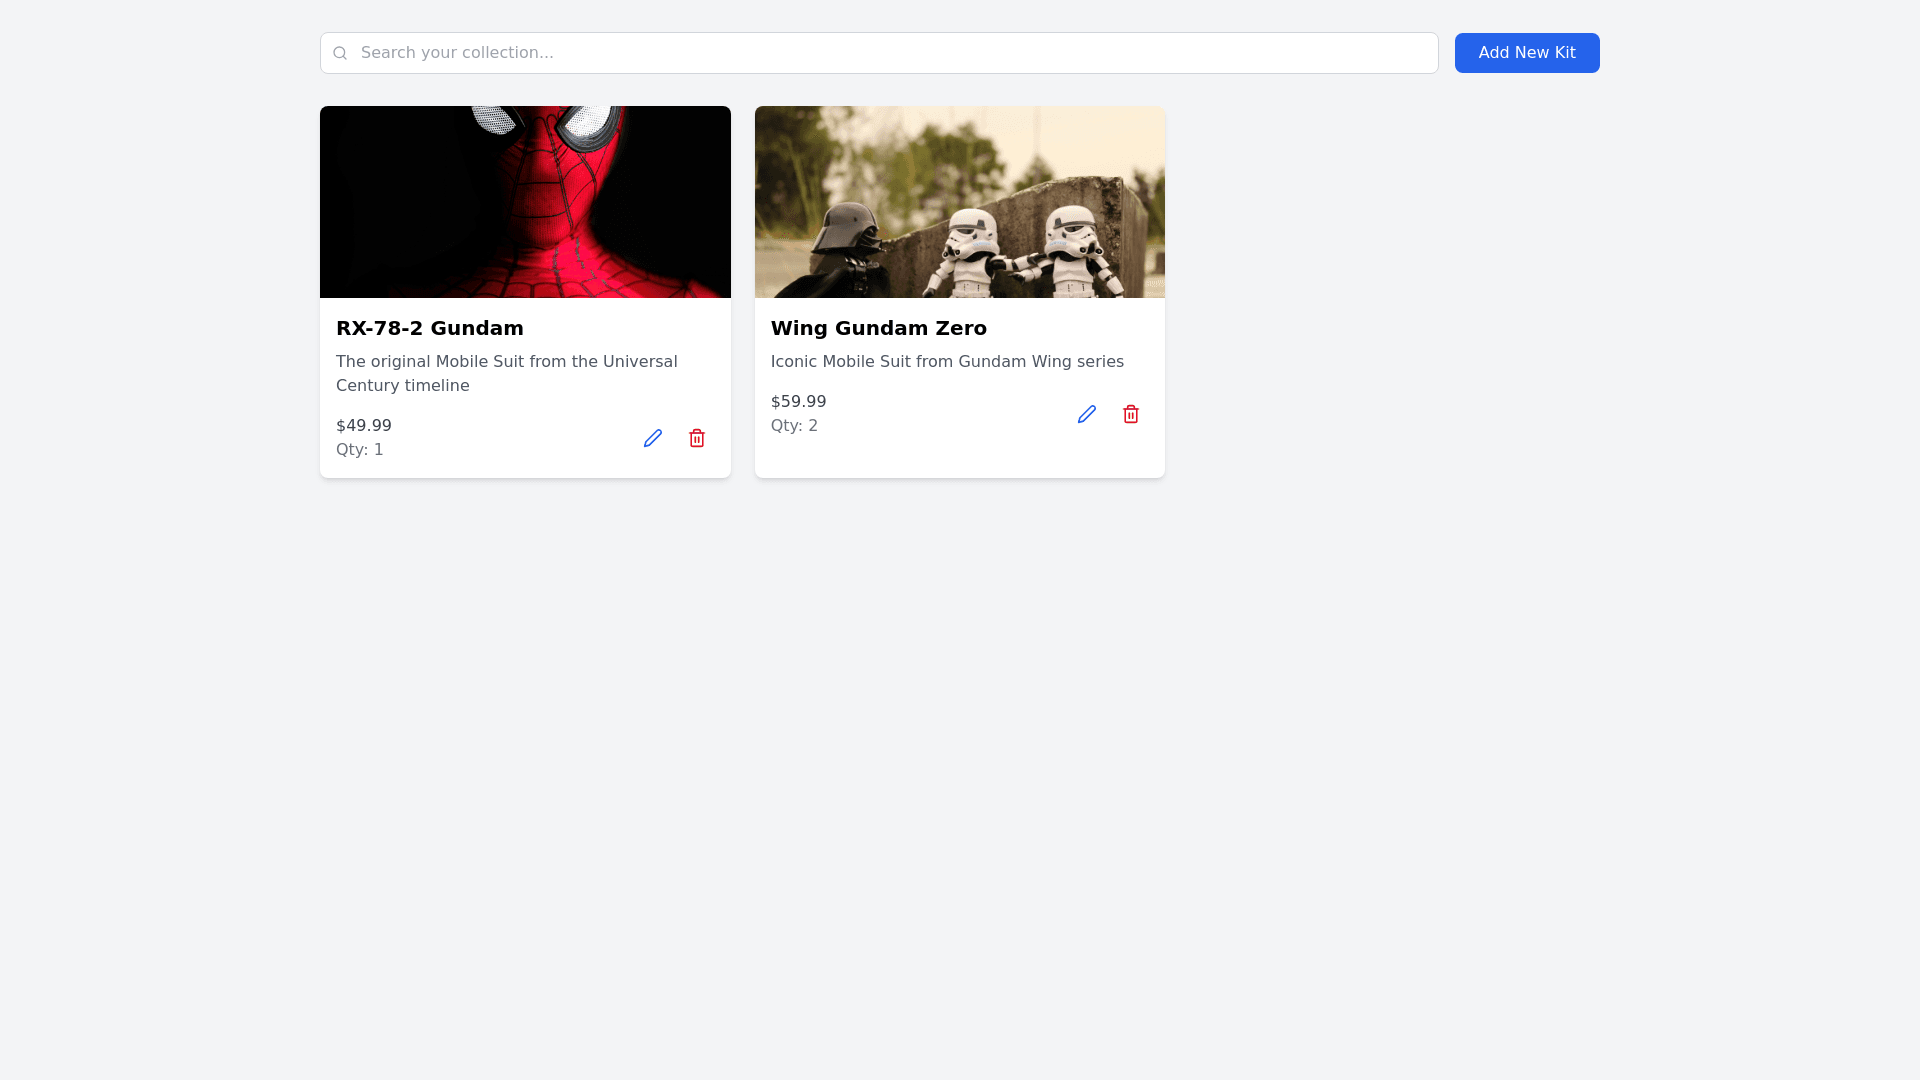Open the Spider-Man image thumbnail
The image size is (1920, 1080).
point(525,202)
